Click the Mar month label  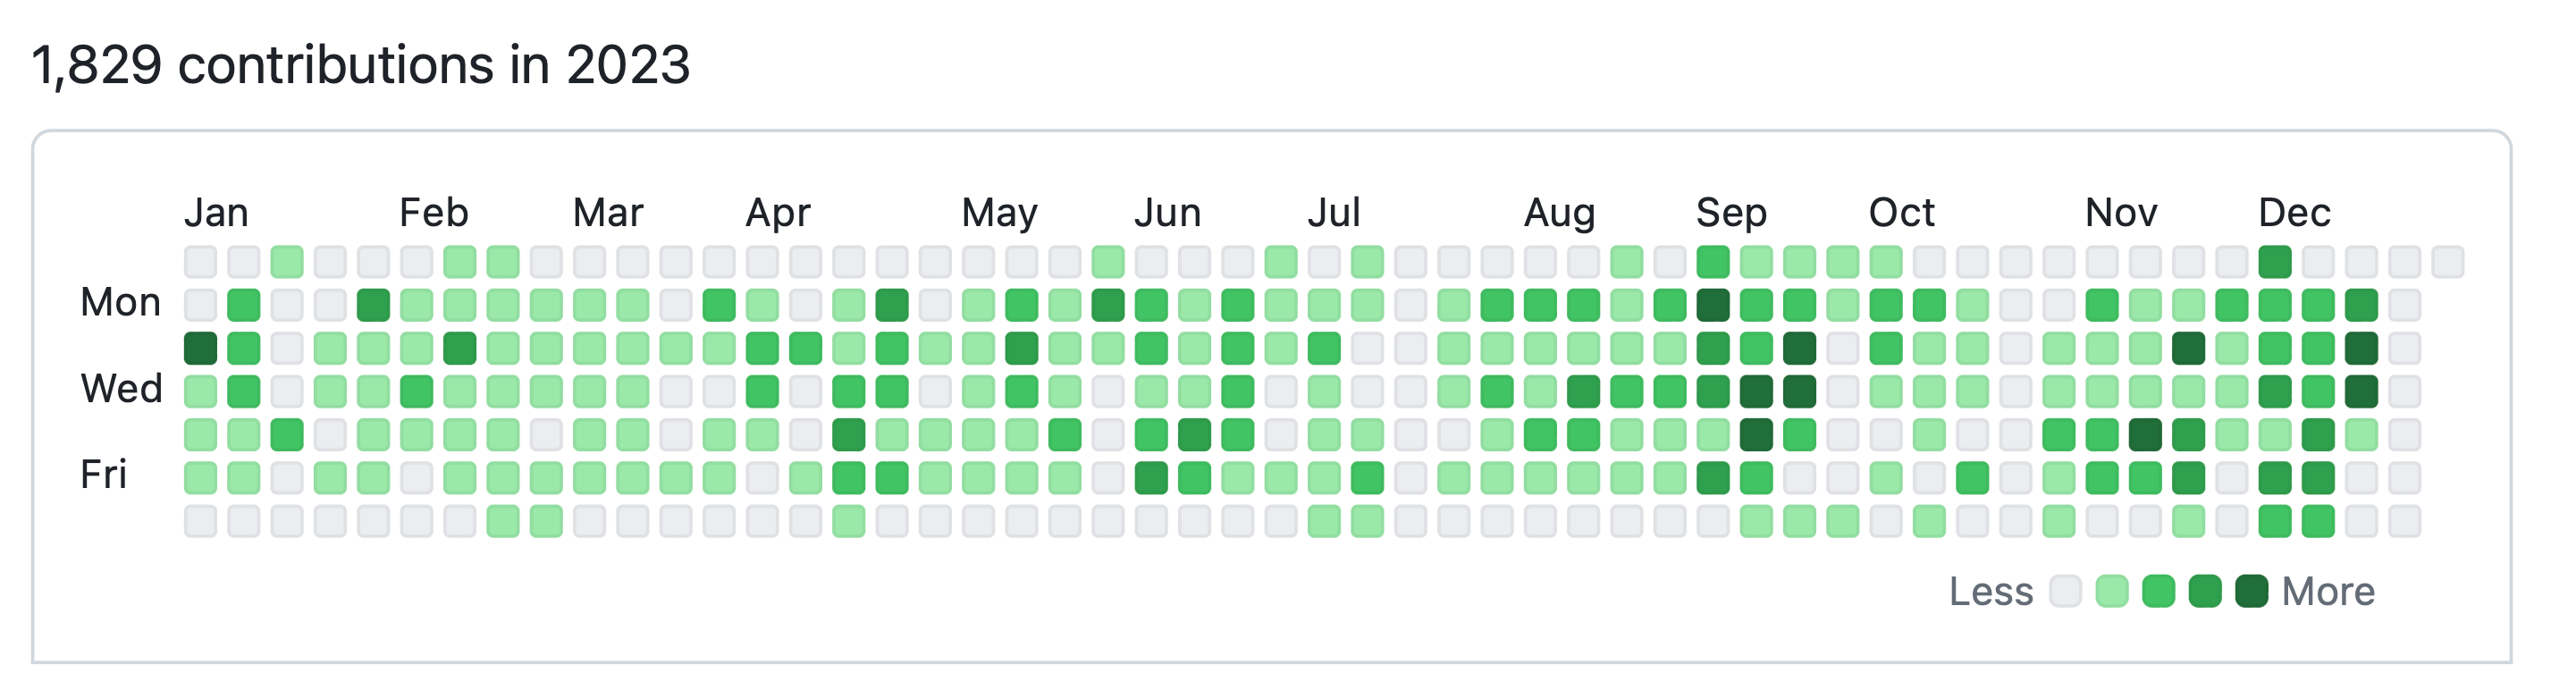608,213
